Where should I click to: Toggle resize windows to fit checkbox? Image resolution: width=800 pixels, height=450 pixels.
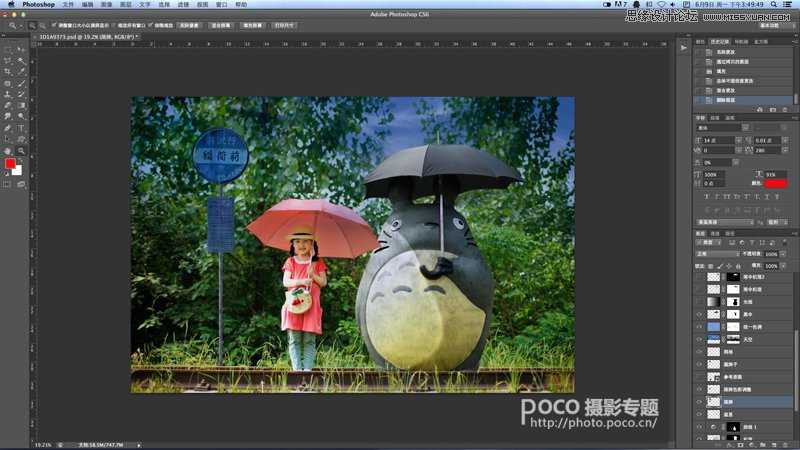54,25
